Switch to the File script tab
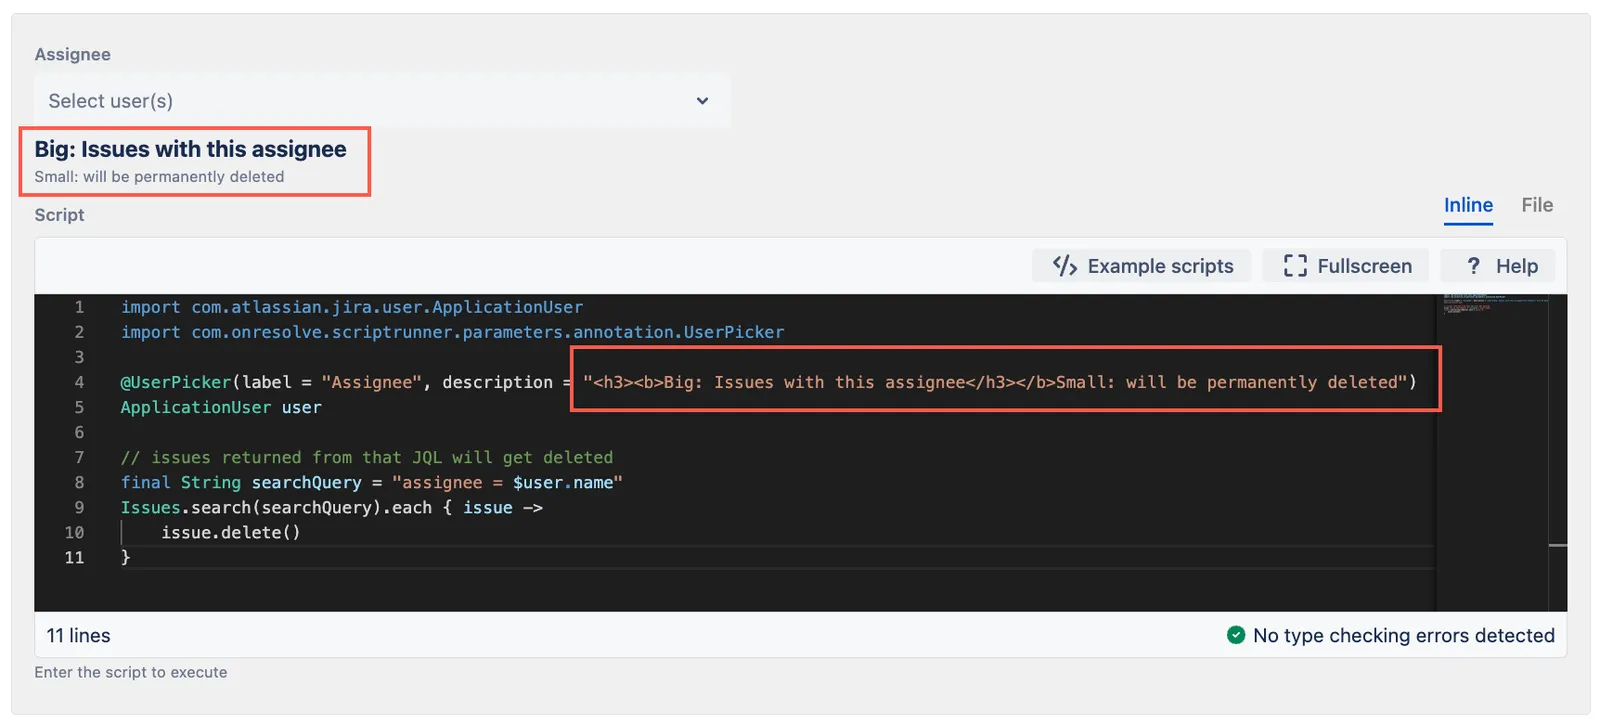Viewport: 1600px width, 724px height. click(x=1537, y=205)
